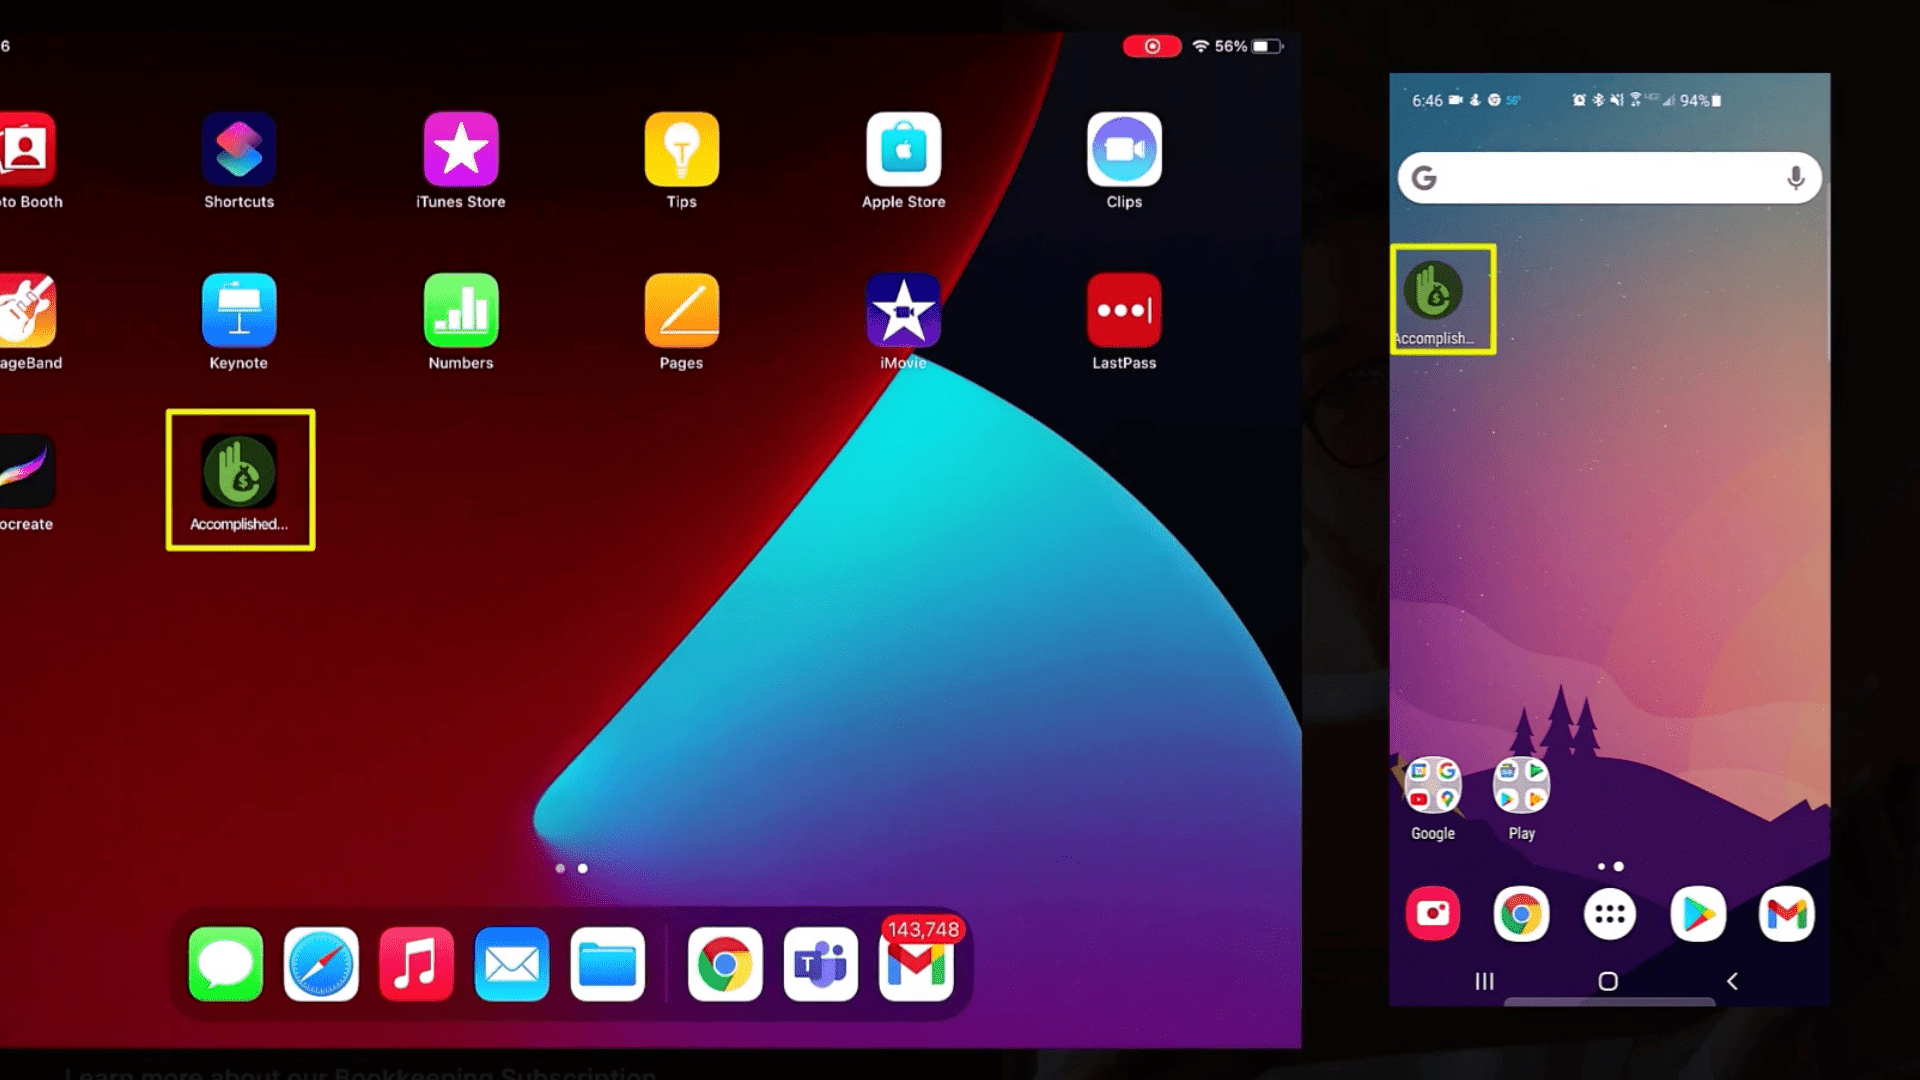Open Files app in iPad dock
Viewport: 1920px width, 1080px height.
pyautogui.click(x=608, y=965)
